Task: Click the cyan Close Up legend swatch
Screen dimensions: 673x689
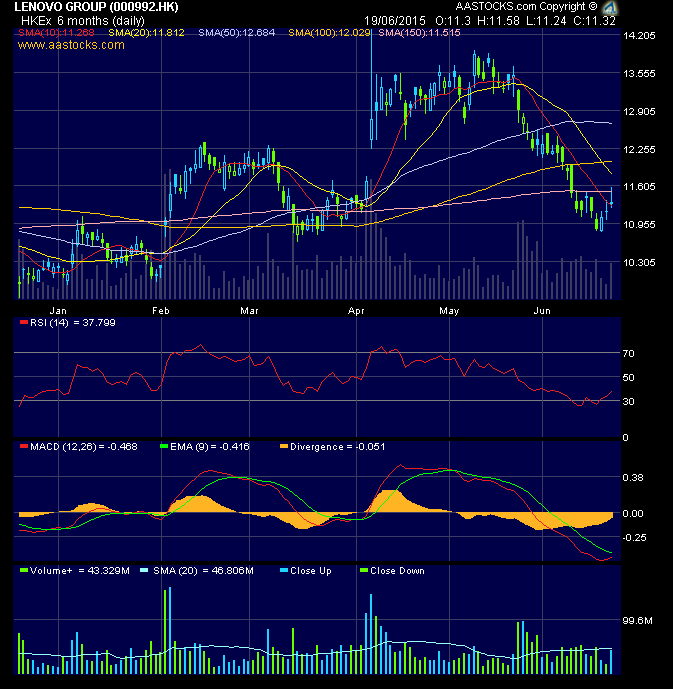Action: [x=284, y=570]
